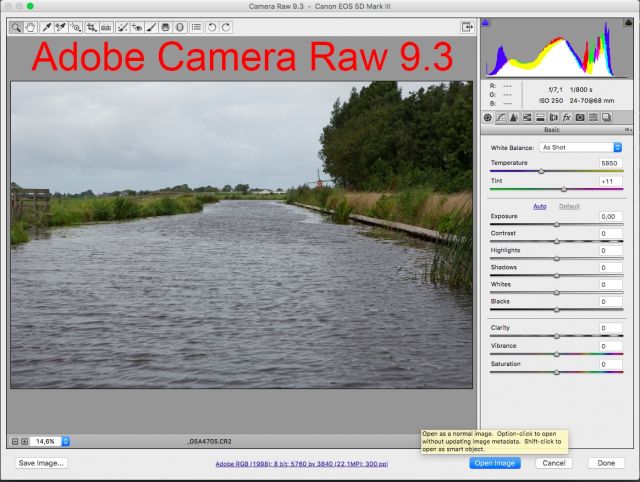Open the HSL / Grayscale tab

click(527, 118)
